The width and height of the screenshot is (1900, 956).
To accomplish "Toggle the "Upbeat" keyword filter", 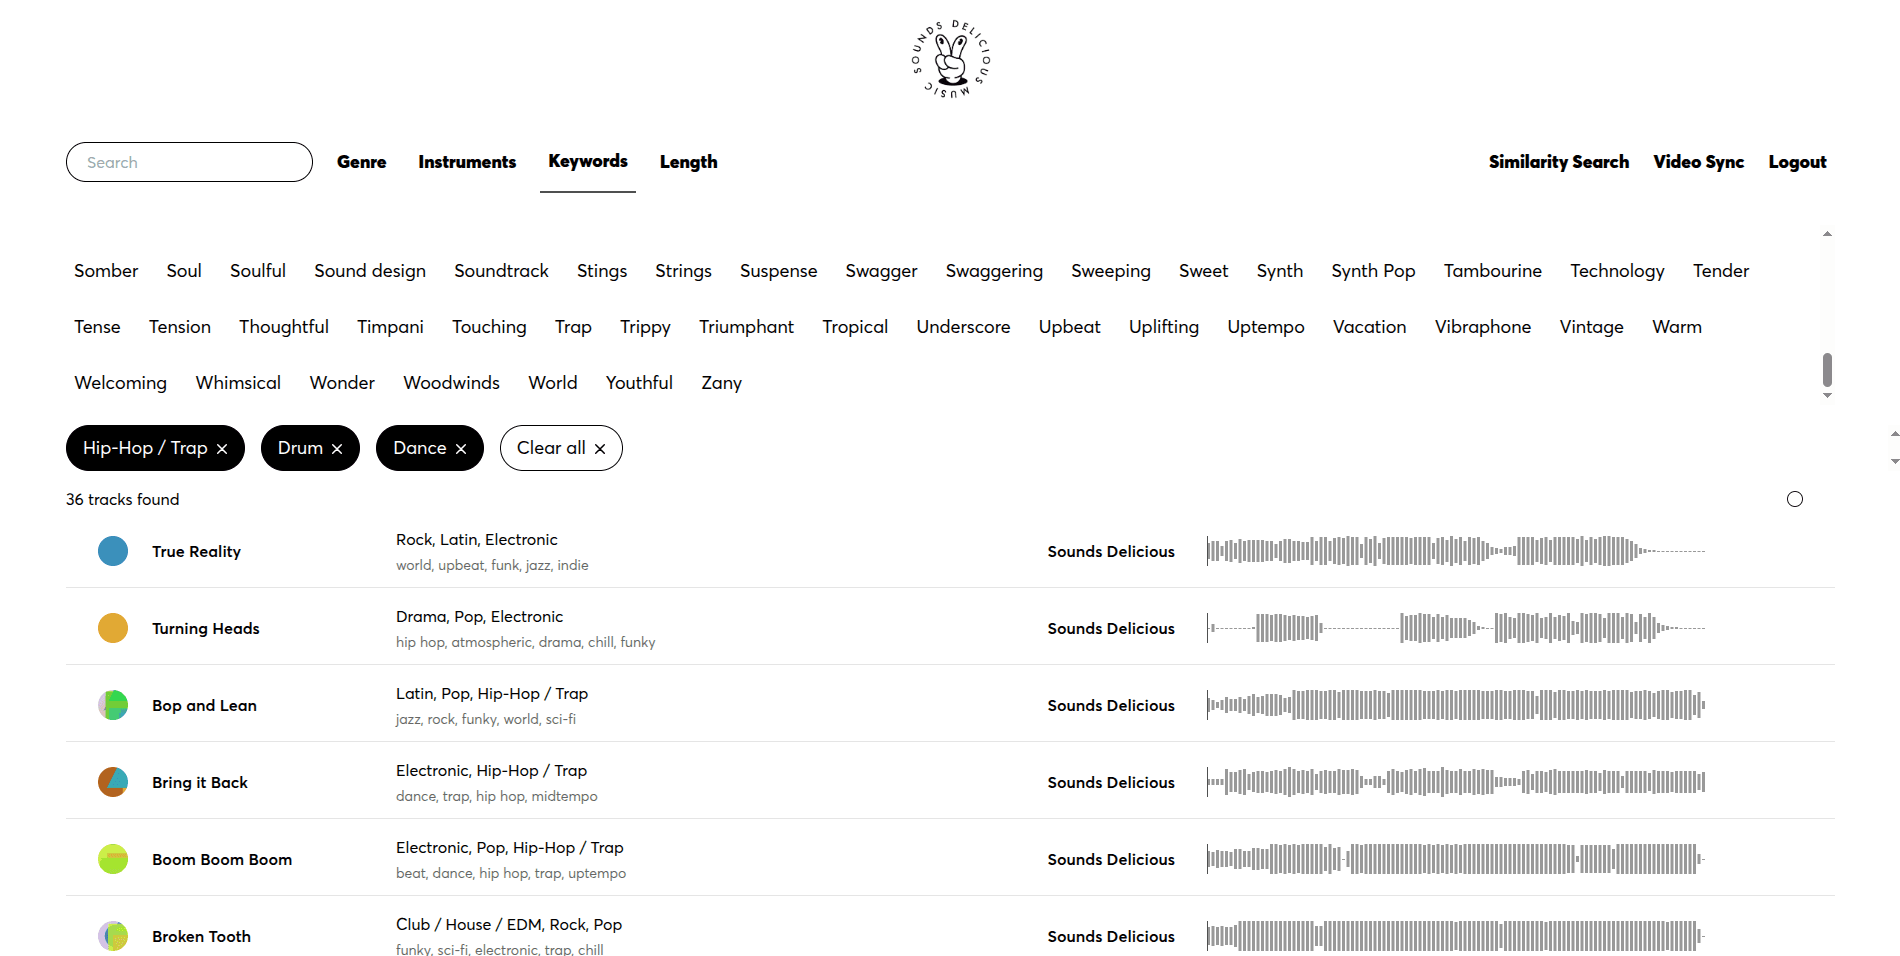I will click(x=1069, y=326).
